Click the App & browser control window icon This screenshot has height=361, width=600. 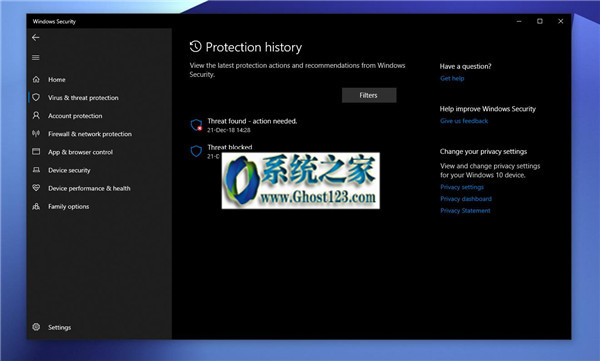click(36, 152)
